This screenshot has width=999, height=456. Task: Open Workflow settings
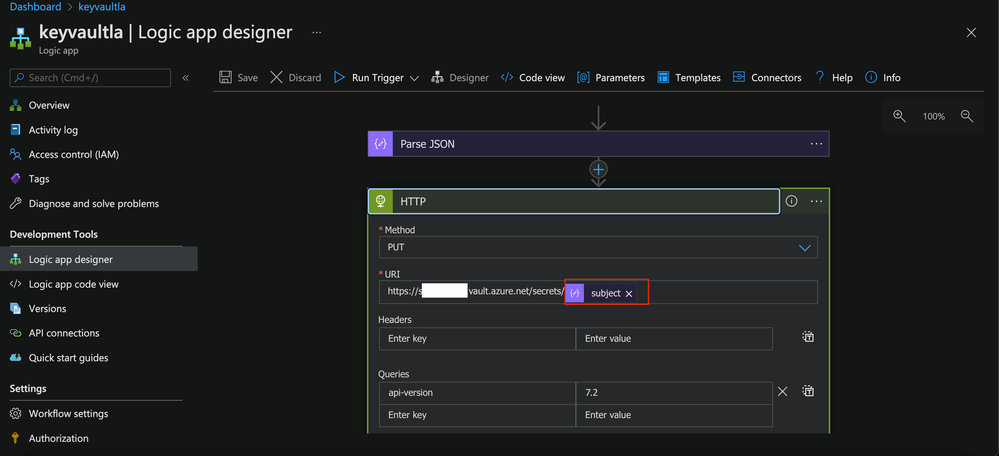coord(68,413)
